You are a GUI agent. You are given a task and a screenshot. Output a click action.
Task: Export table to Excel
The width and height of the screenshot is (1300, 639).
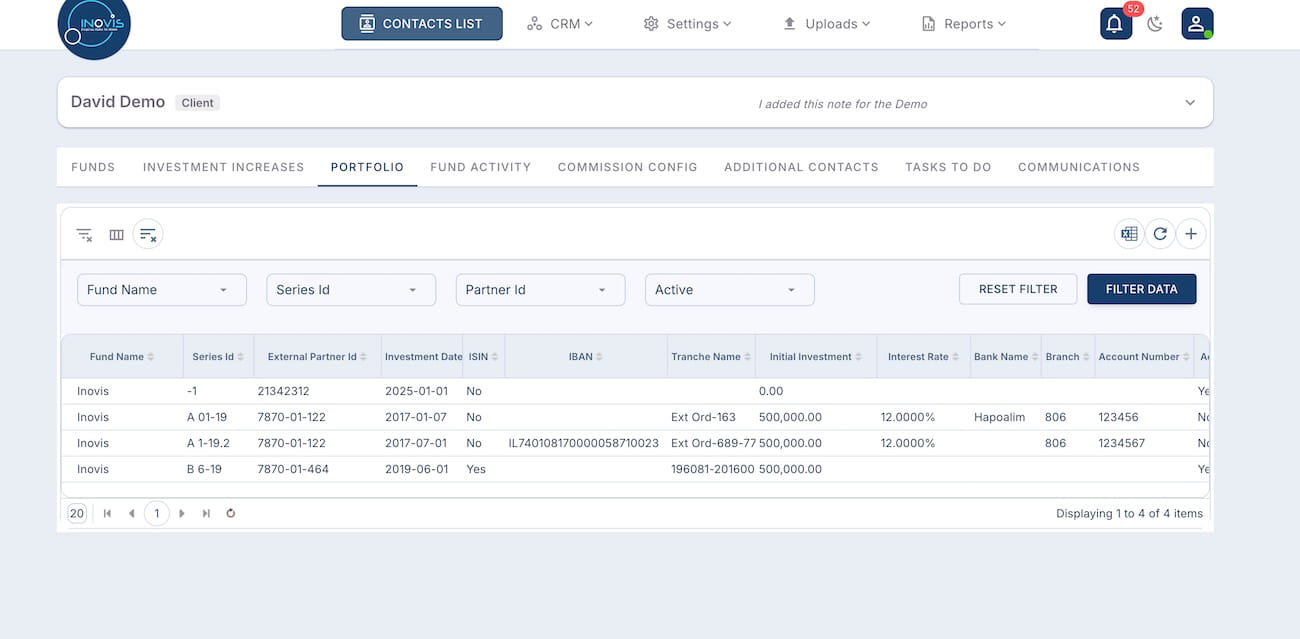(1129, 234)
